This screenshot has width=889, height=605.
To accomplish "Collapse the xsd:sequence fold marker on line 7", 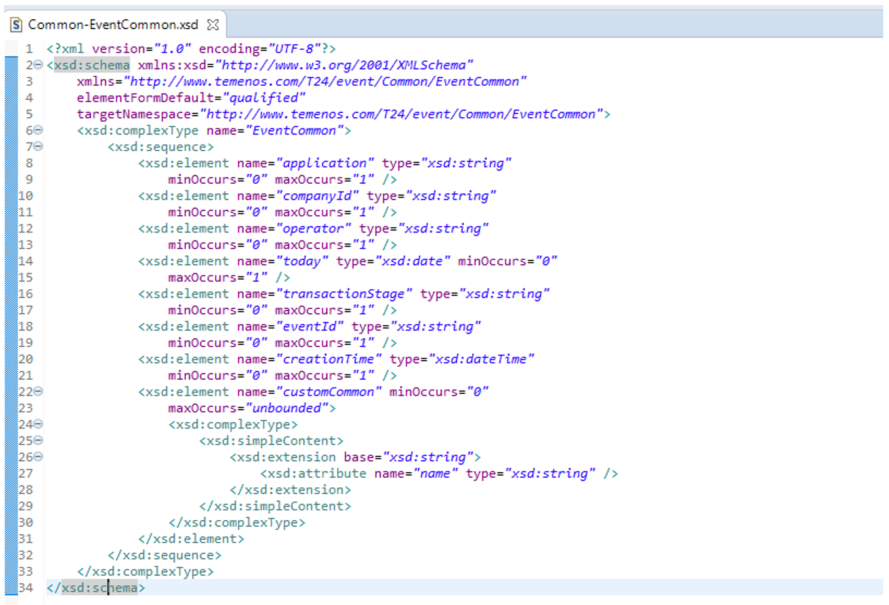I will [x=38, y=147].
